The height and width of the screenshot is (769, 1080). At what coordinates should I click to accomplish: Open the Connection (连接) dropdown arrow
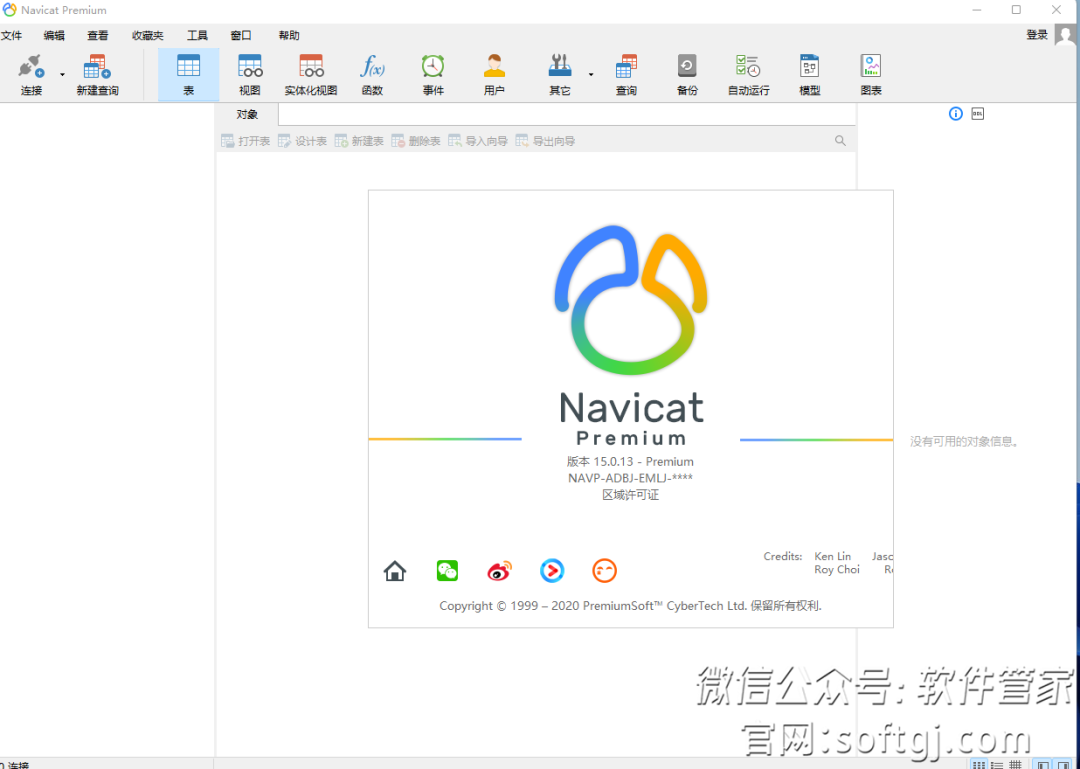[x=62, y=74]
